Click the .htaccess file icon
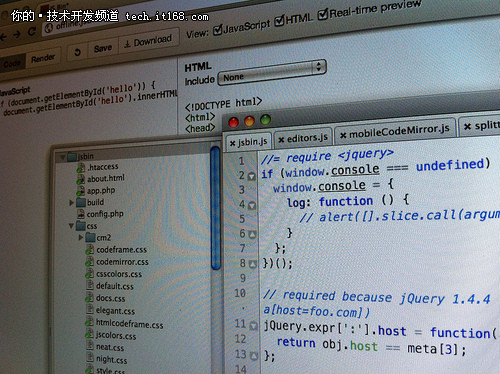The height and width of the screenshot is (374, 500). (x=80, y=168)
